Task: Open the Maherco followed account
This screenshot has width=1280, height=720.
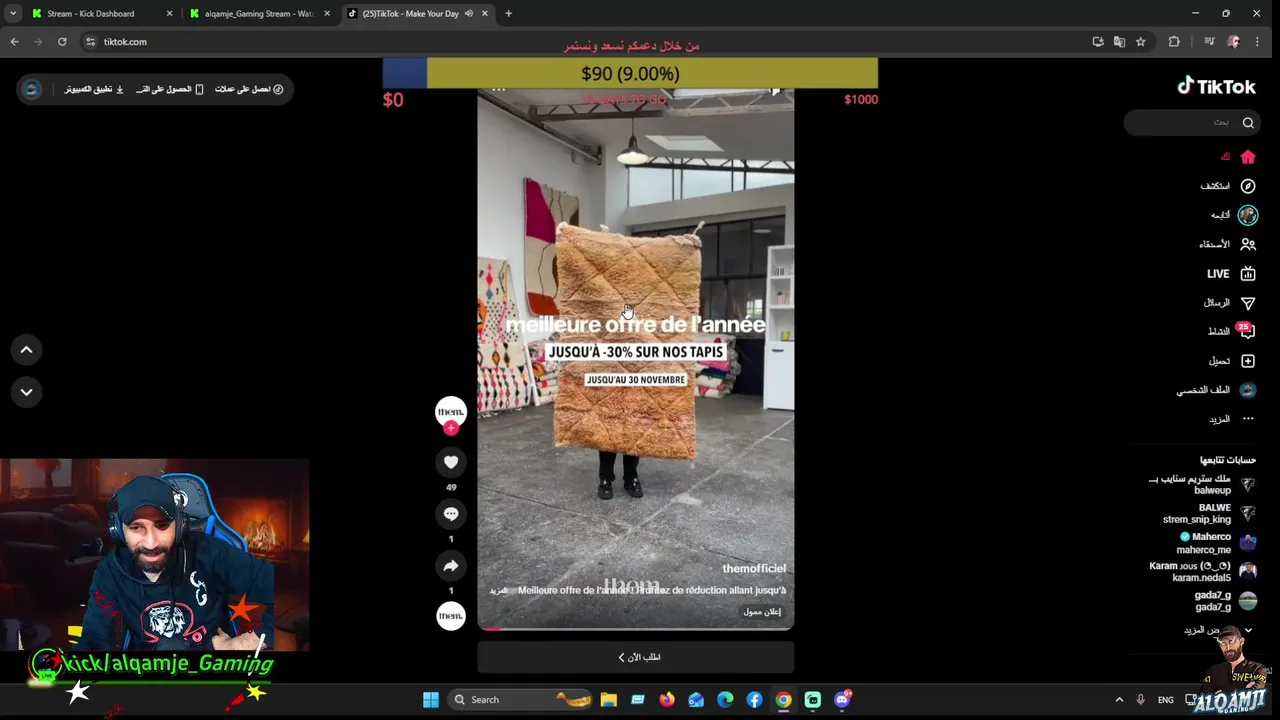Action: 1215,543
